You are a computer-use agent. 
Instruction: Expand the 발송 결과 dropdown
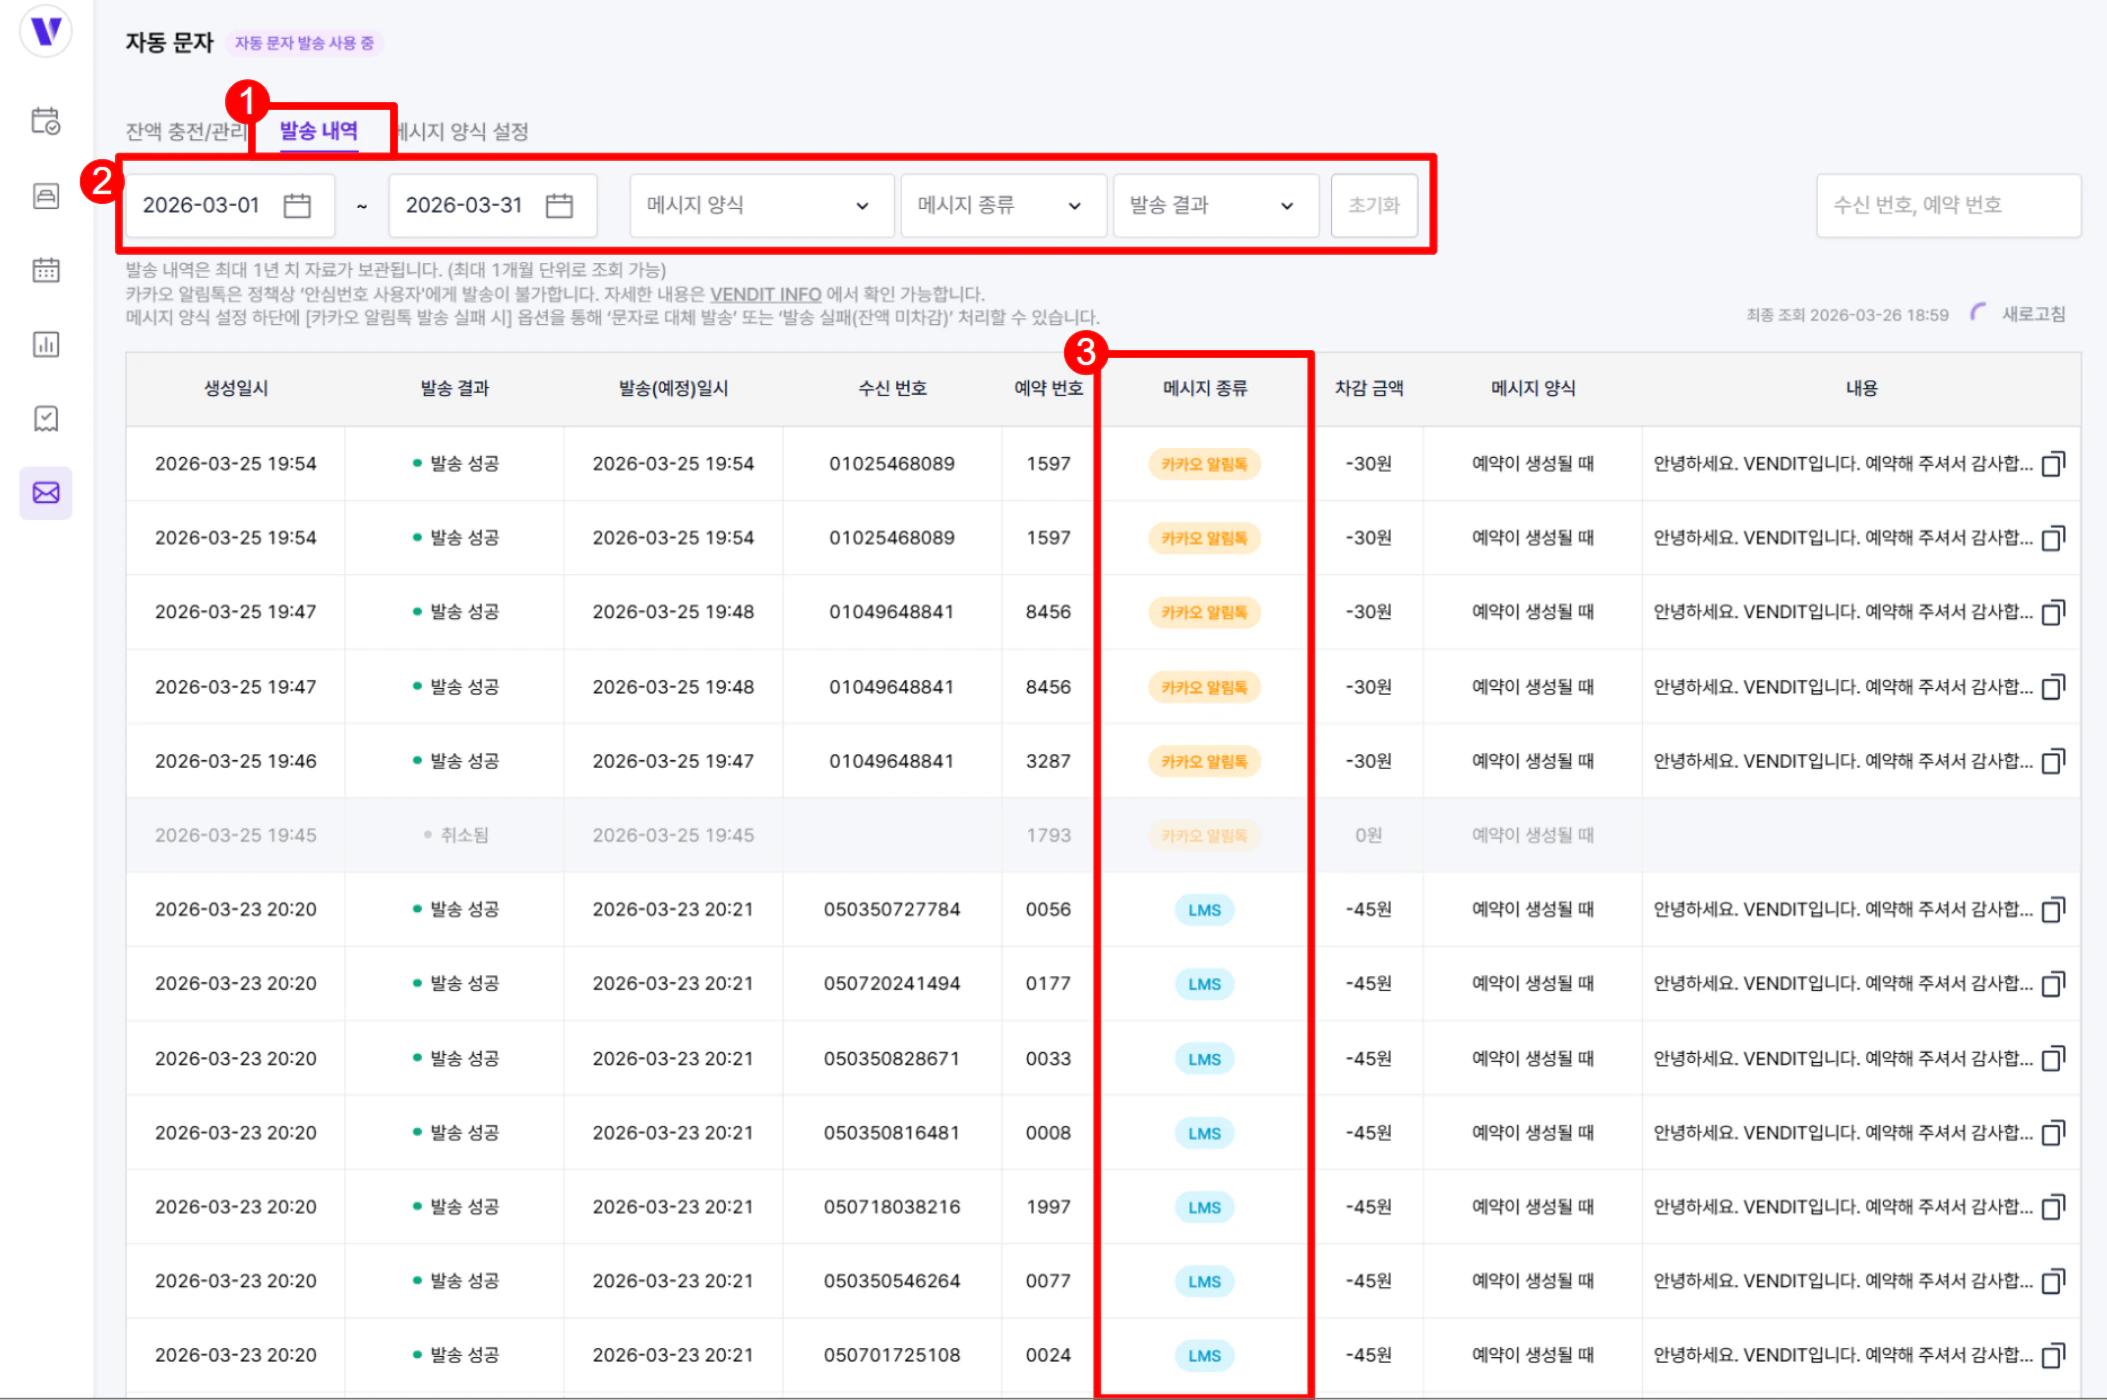(1214, 206)
